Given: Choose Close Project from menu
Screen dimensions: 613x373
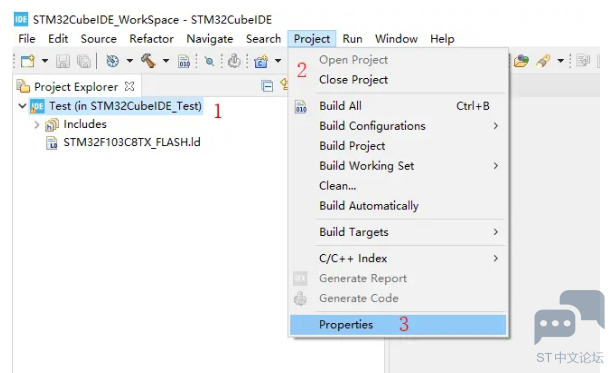Looking at the screenshot, I should [x=399, y=80].
